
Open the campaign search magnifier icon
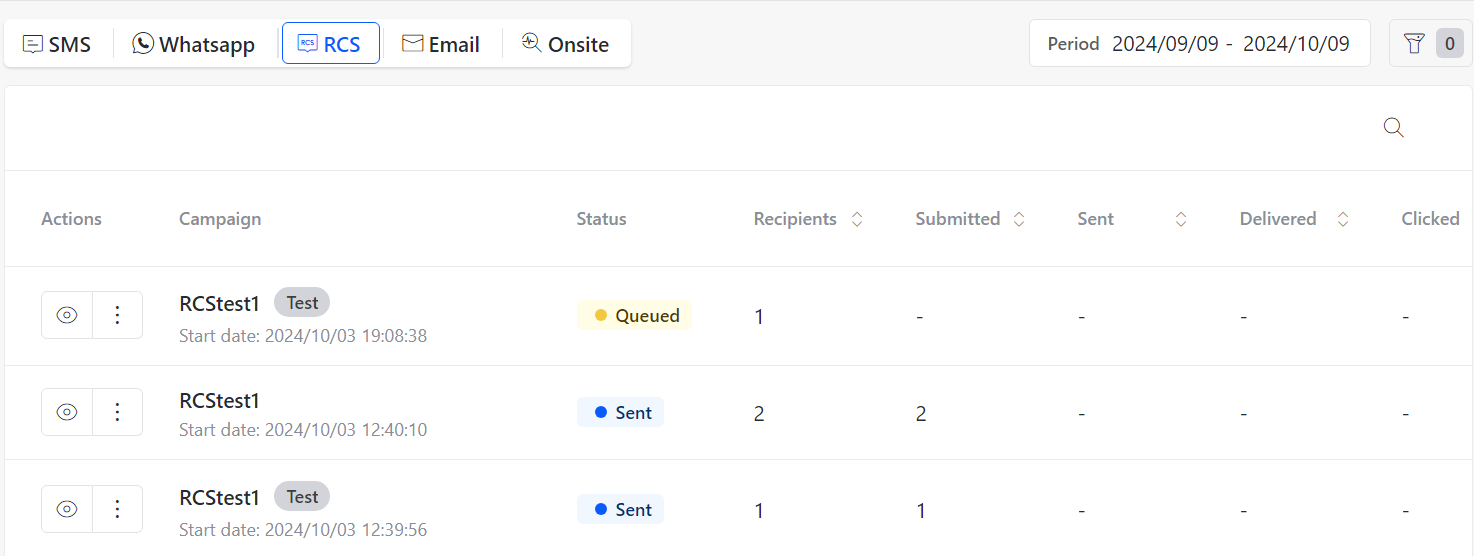coord(1393,128)
